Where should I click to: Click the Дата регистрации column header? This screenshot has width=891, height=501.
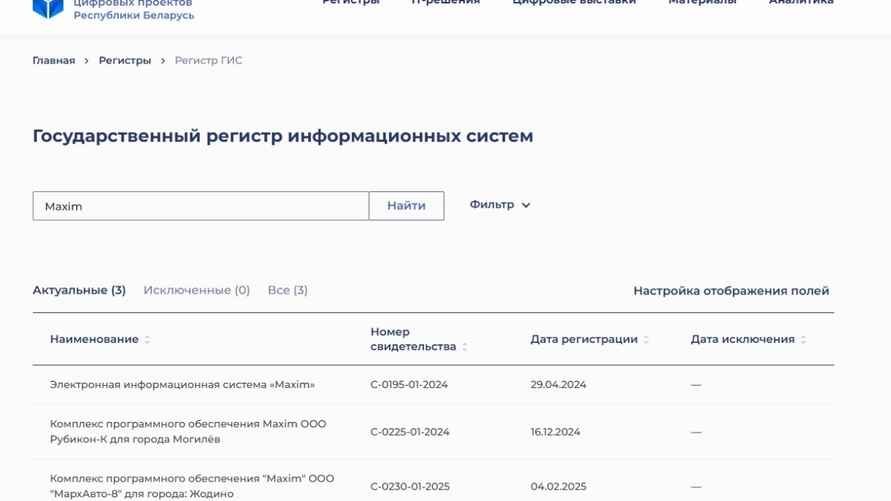tap(584, 339)
